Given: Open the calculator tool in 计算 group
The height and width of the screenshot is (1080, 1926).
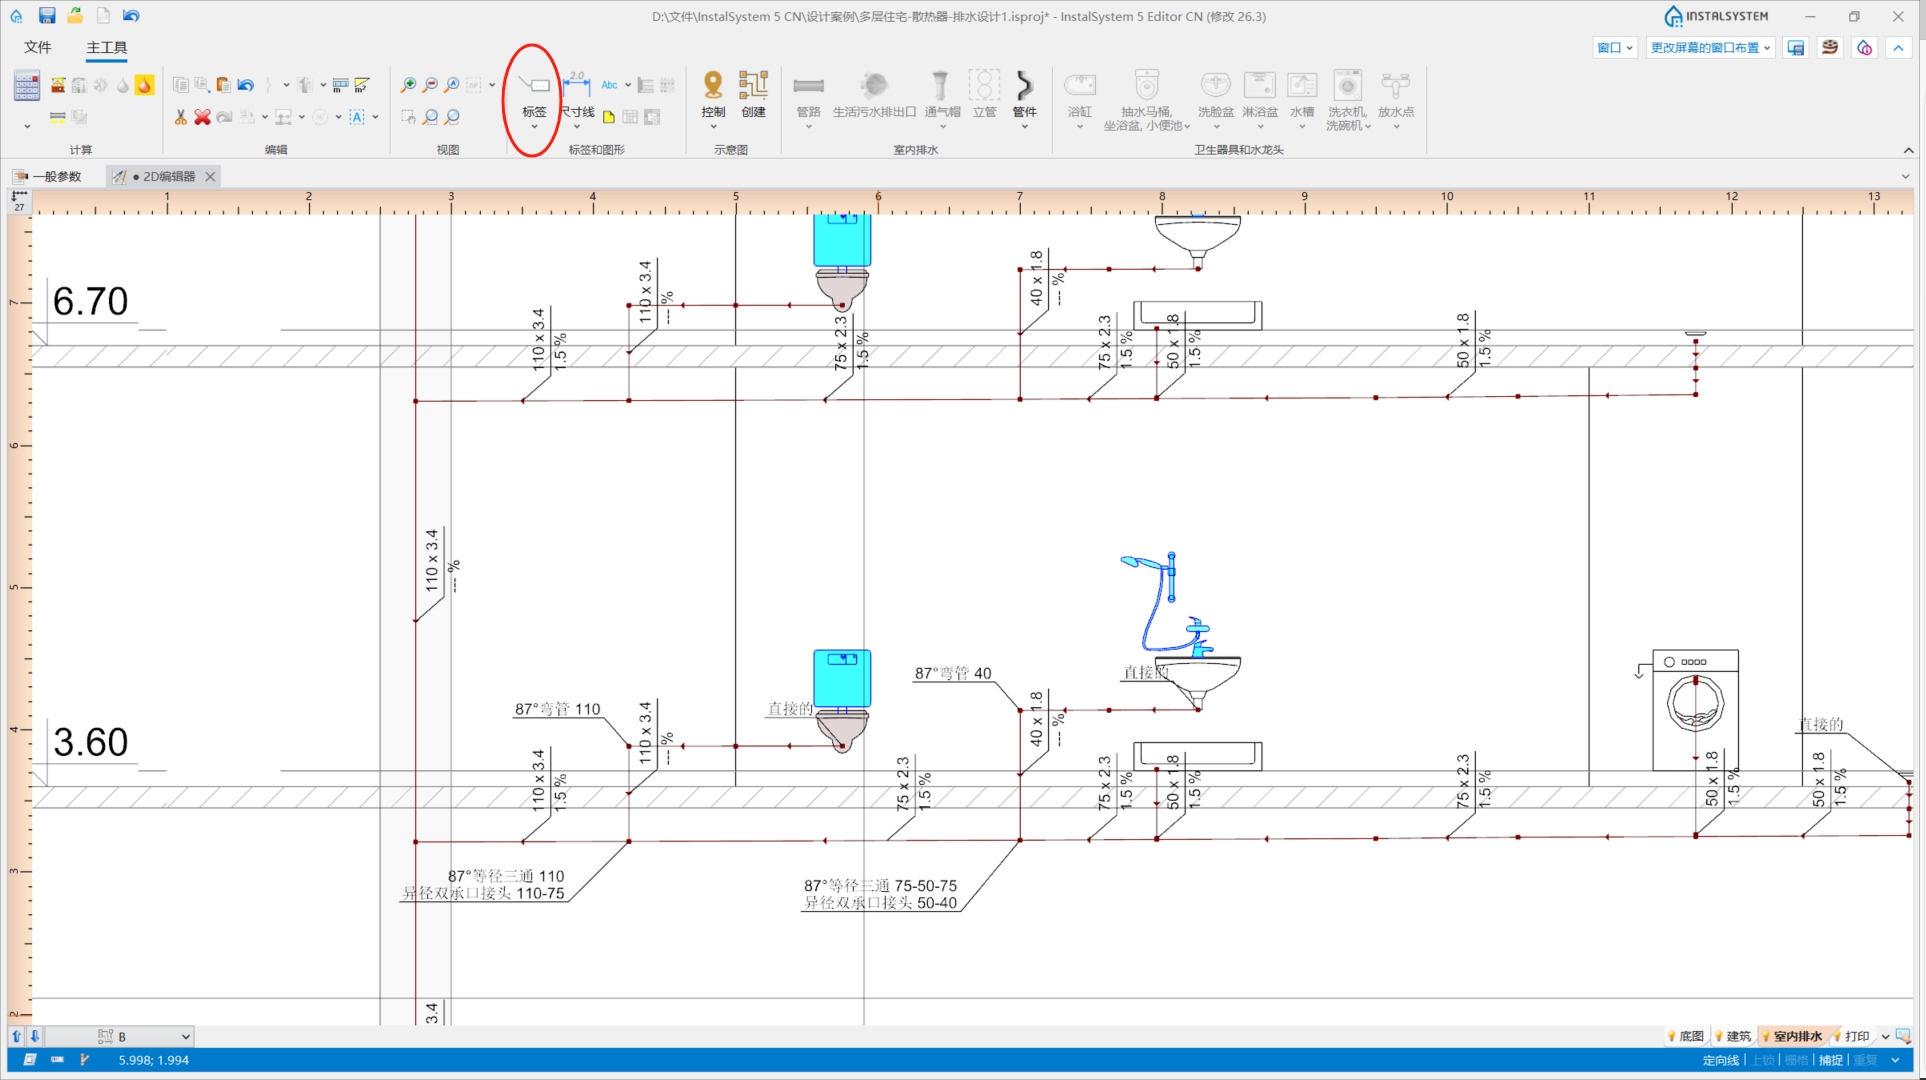Looking at the screenshot, I should 27,86.
